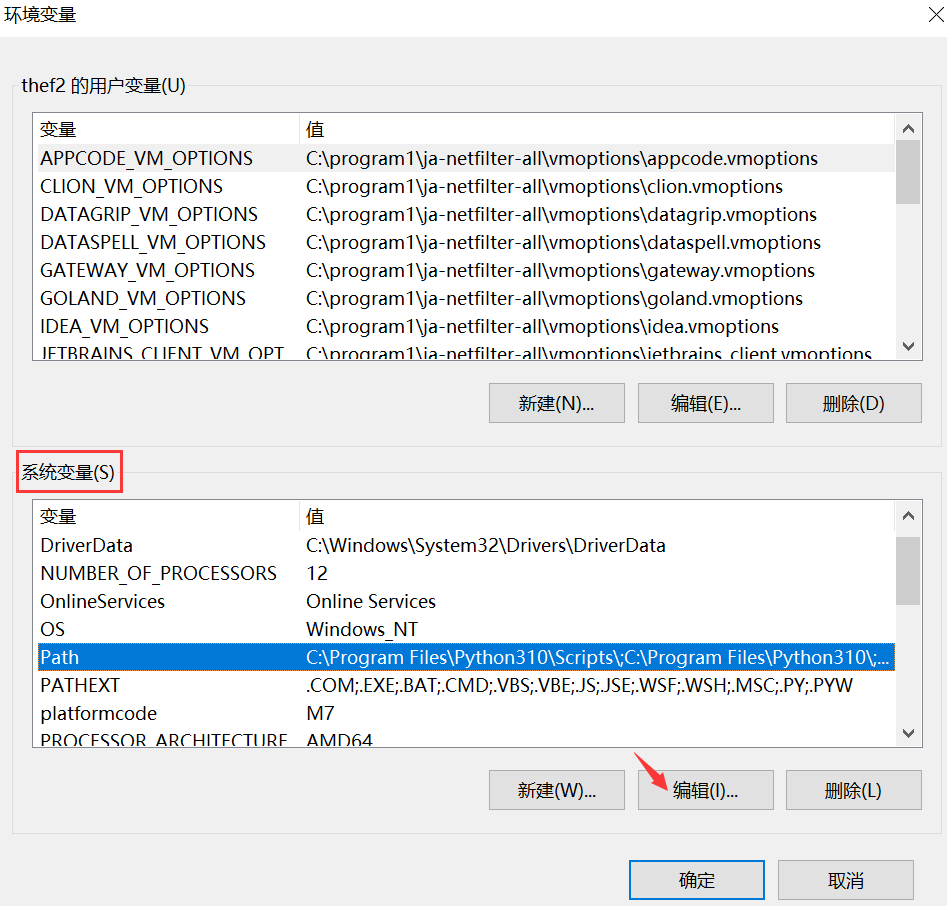
Task: Click dataspell.vmoptions path value
Action: (x=563, y=242)
